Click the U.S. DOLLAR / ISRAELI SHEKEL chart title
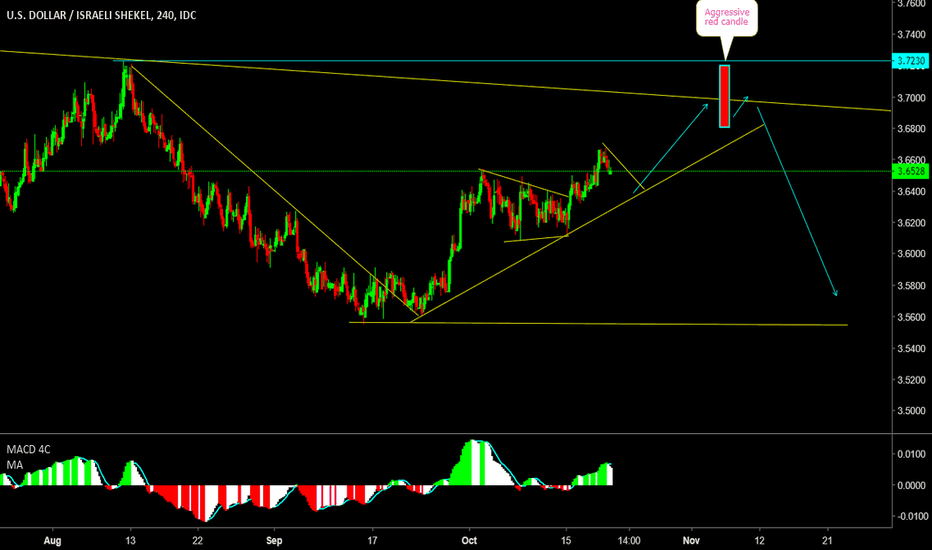This screenshot has width=932, height=550. tap(101, 15)
